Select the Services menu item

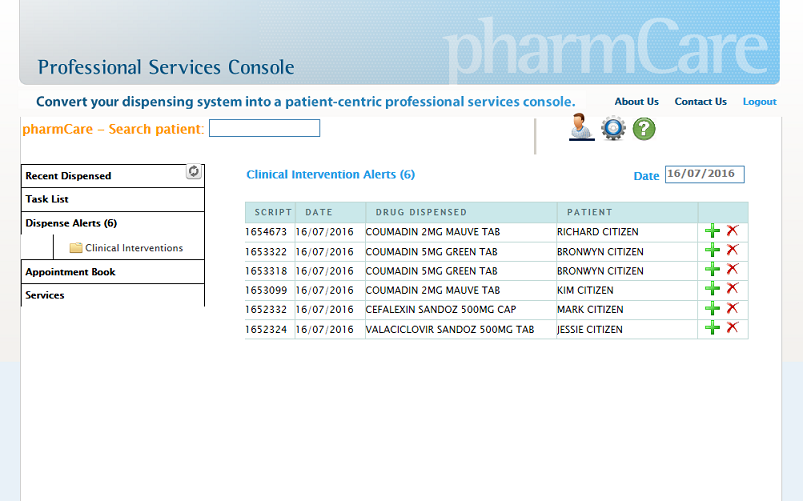coord(45,296)
